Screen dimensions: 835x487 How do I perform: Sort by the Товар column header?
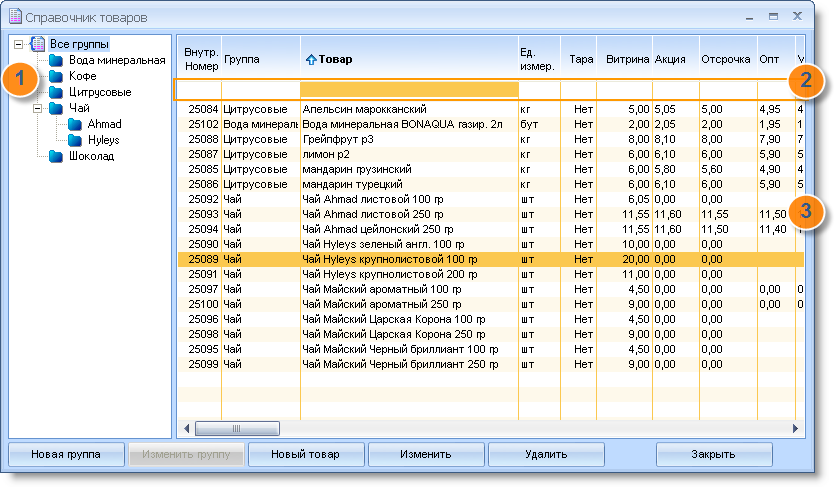(x=409, y=59)
